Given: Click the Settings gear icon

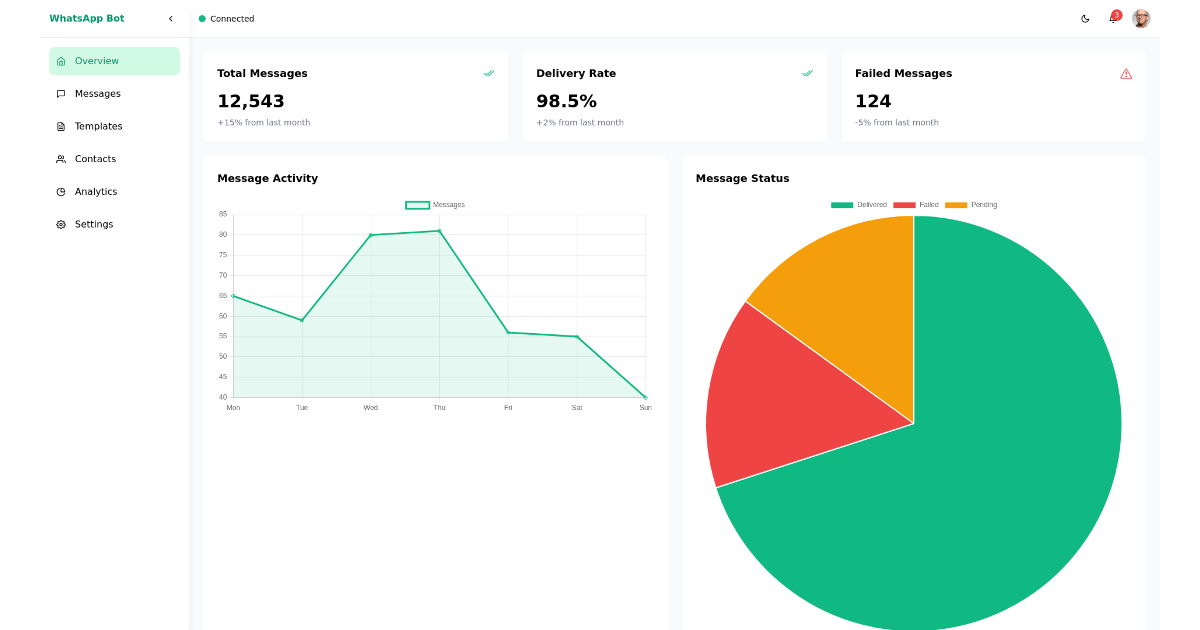Looking at the screenshot, I should [62, 224].
